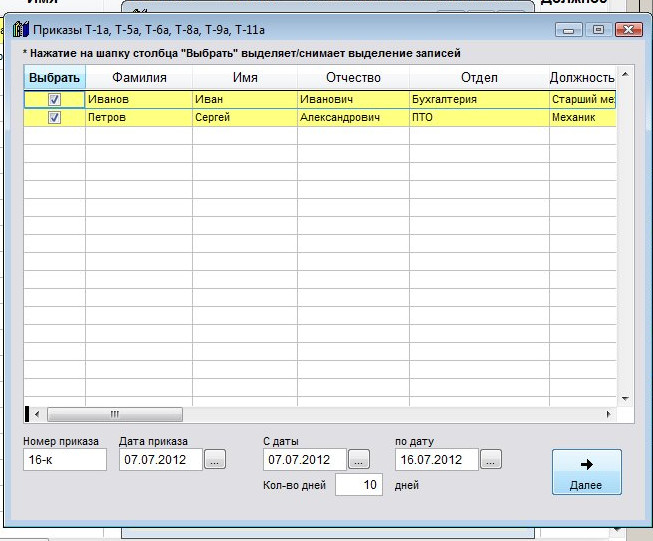The width and height of the screenshot is (653, 541).
Task: Click the Отдел column header
Action: pyautogui.click(x=479, y=78)
